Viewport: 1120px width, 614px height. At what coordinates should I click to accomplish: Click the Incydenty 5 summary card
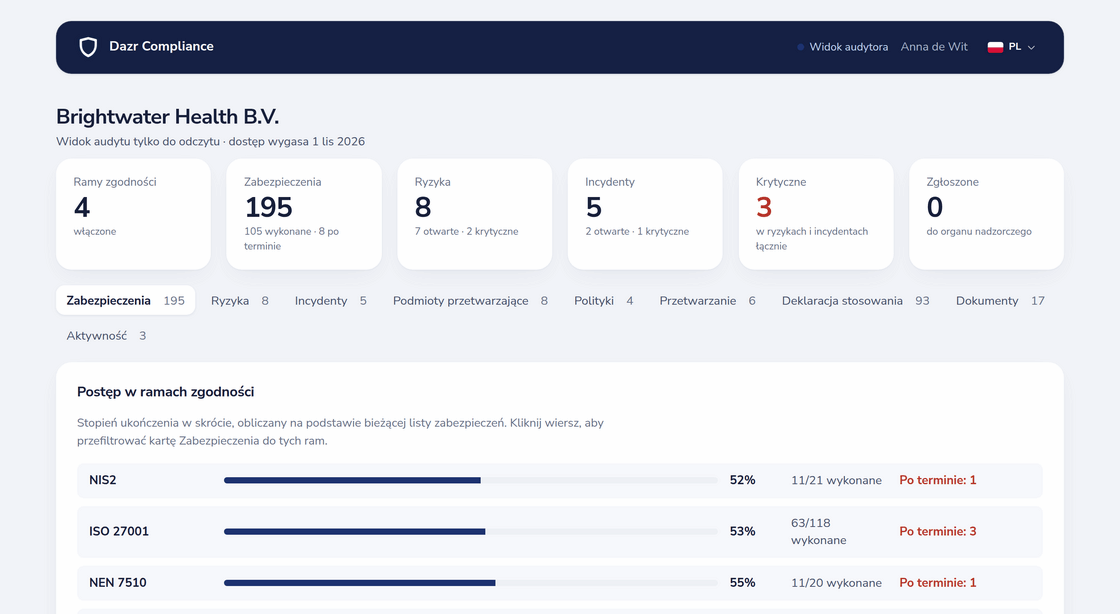[645, 214]
